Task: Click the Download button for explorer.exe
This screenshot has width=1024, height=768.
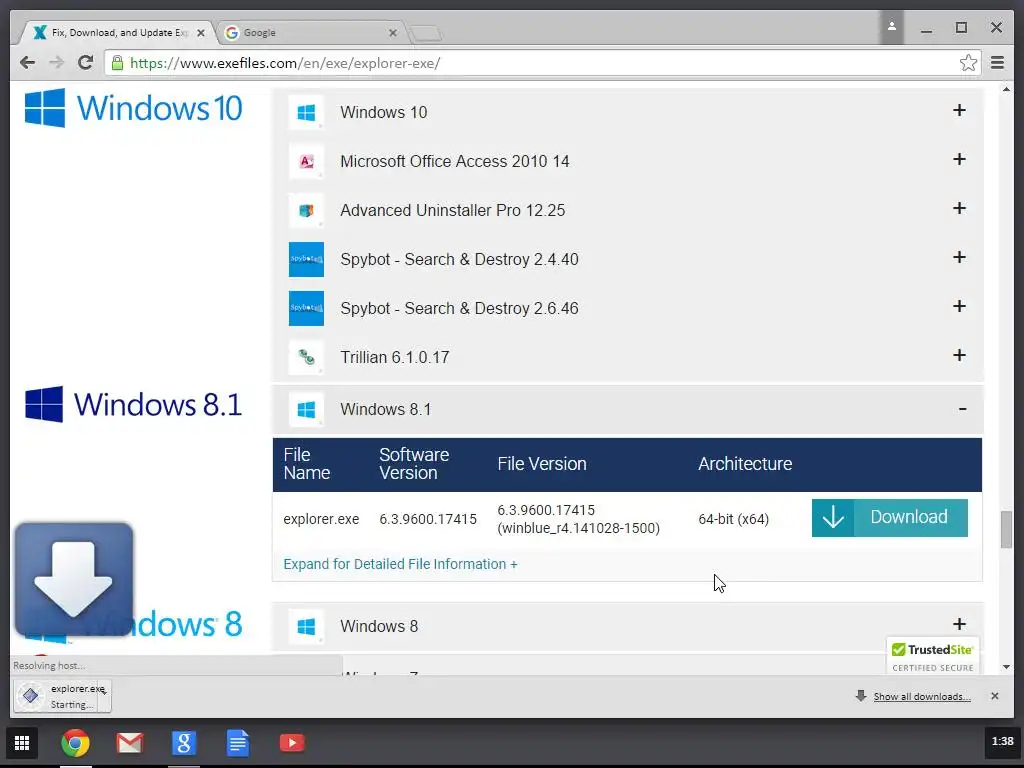Action: pyautogui.click(x=889, y=518)
